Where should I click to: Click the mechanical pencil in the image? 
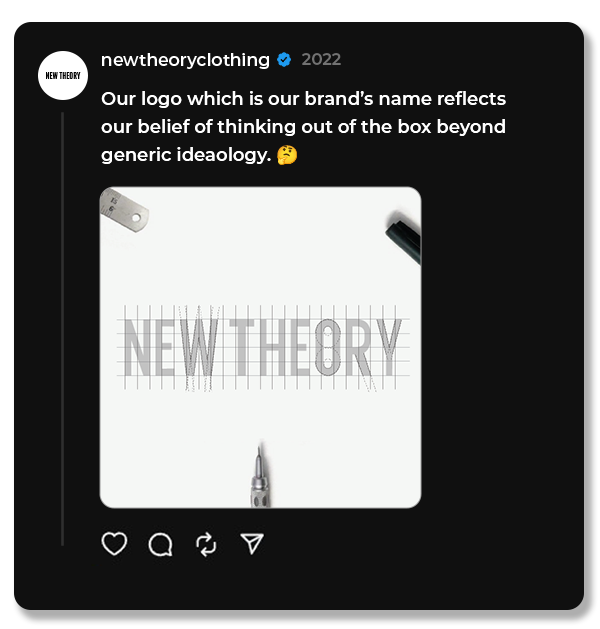point(260,477)
